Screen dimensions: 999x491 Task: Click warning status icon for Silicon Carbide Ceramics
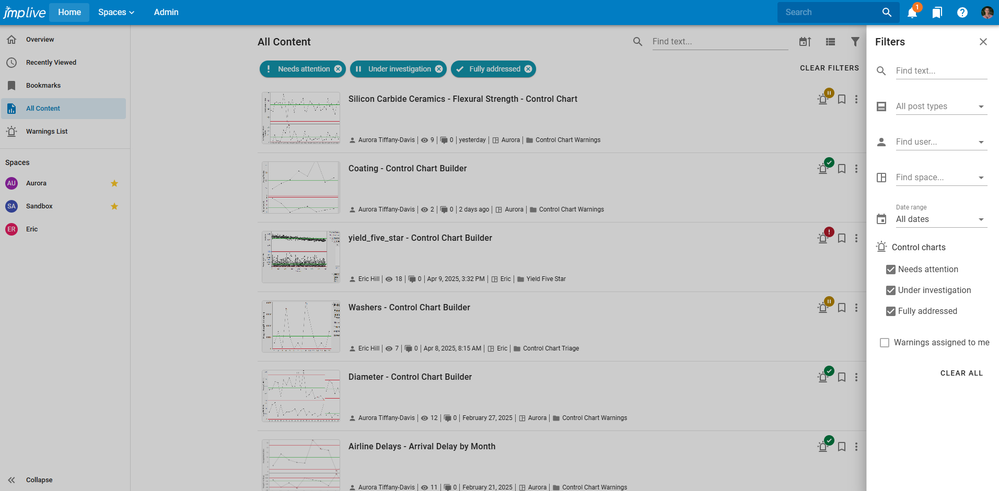tap(823, 99)
